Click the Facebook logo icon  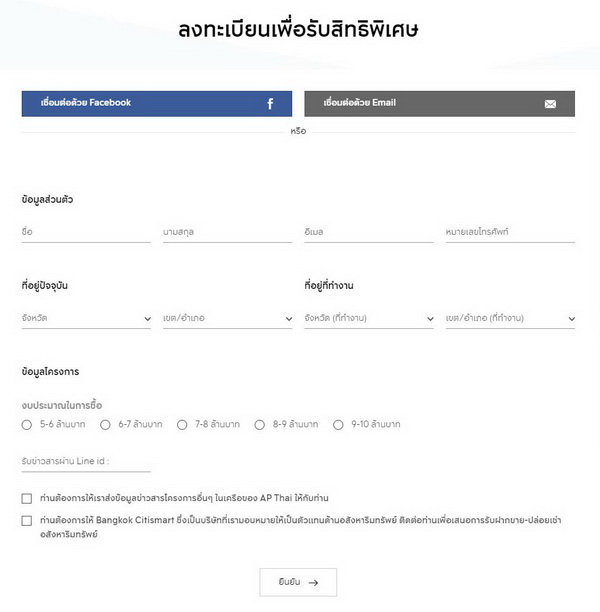(x=270, y=104)
